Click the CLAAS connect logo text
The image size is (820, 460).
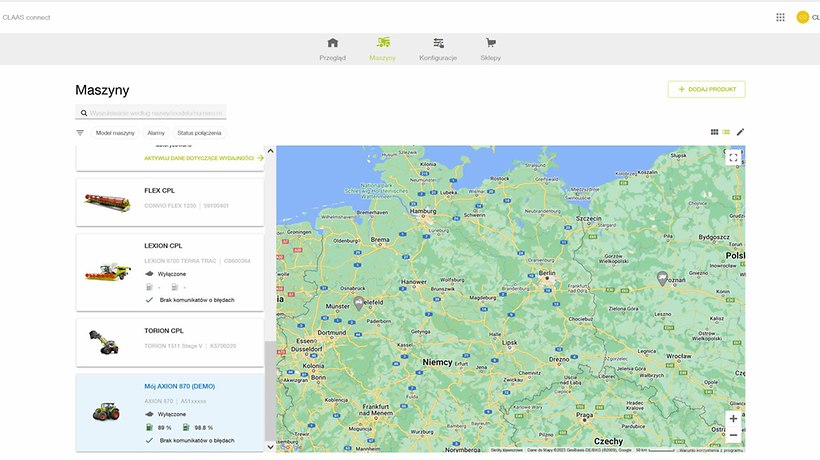[x=26, y=17]
